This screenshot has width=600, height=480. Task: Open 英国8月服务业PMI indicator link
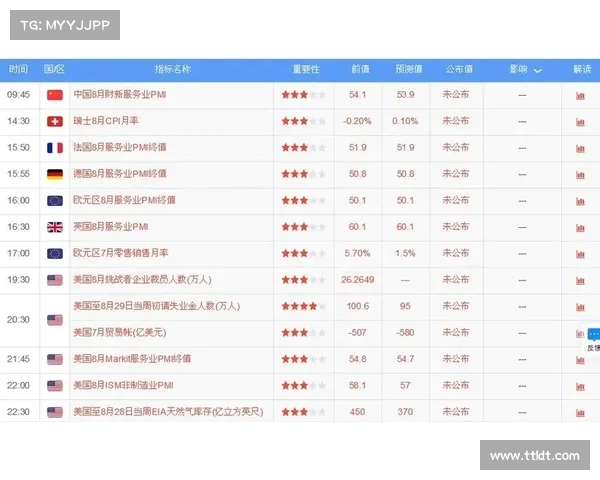click(111, 227)
